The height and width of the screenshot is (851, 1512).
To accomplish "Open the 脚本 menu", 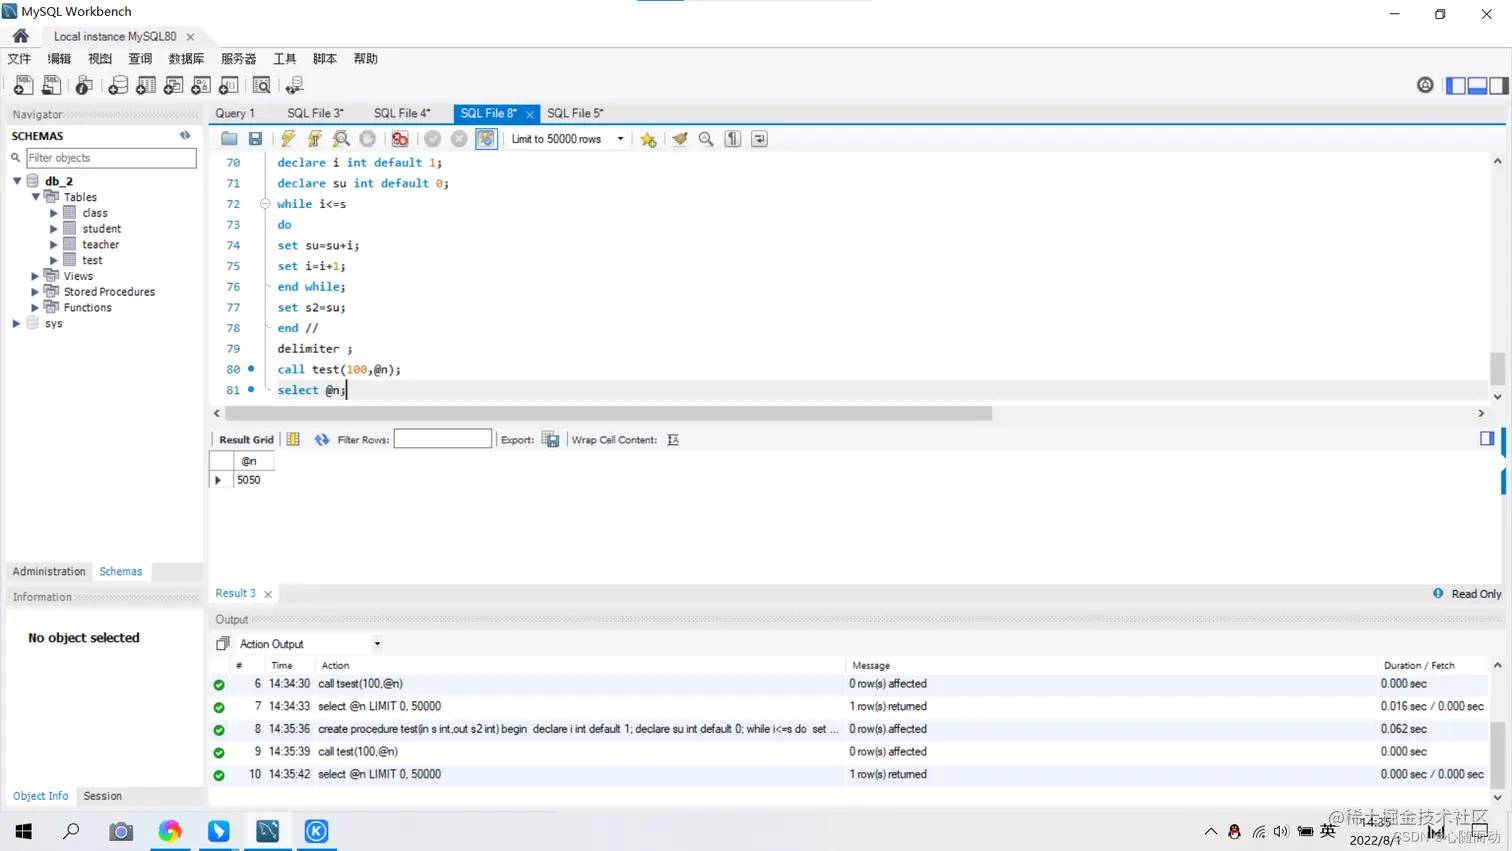I will coord(325,59).
